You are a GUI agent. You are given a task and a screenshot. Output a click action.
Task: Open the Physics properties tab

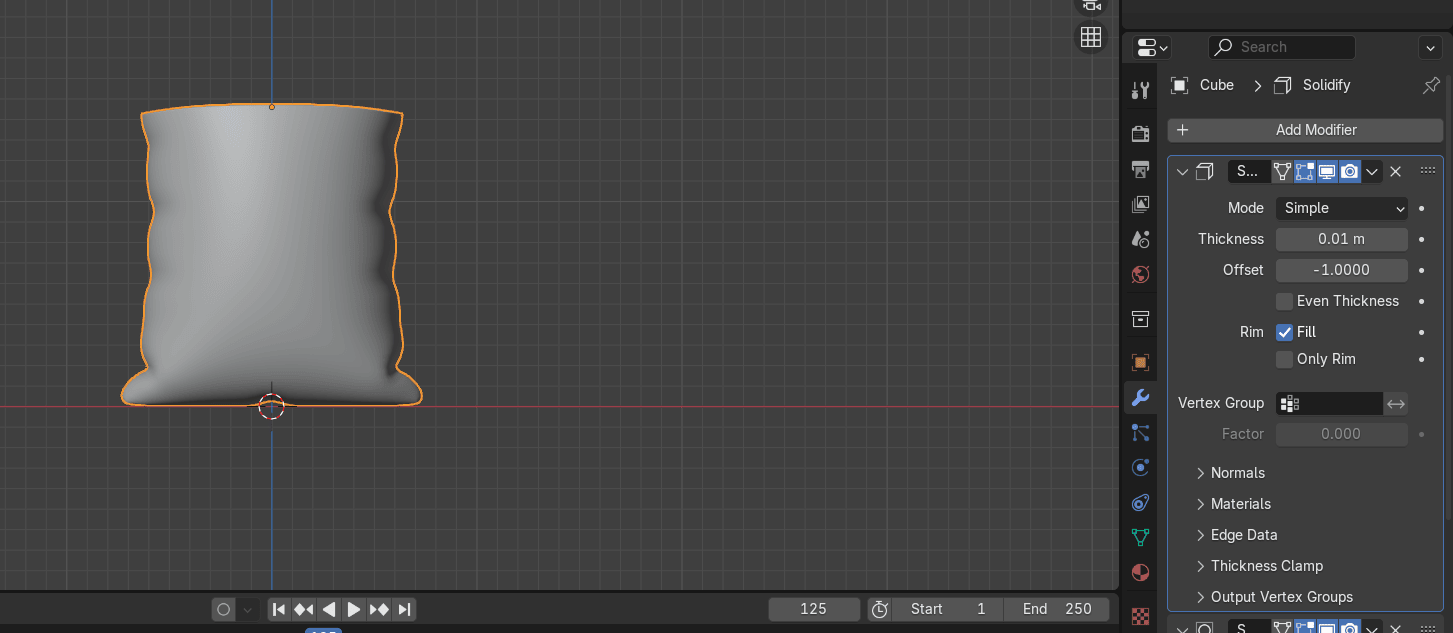(1140, 467)
